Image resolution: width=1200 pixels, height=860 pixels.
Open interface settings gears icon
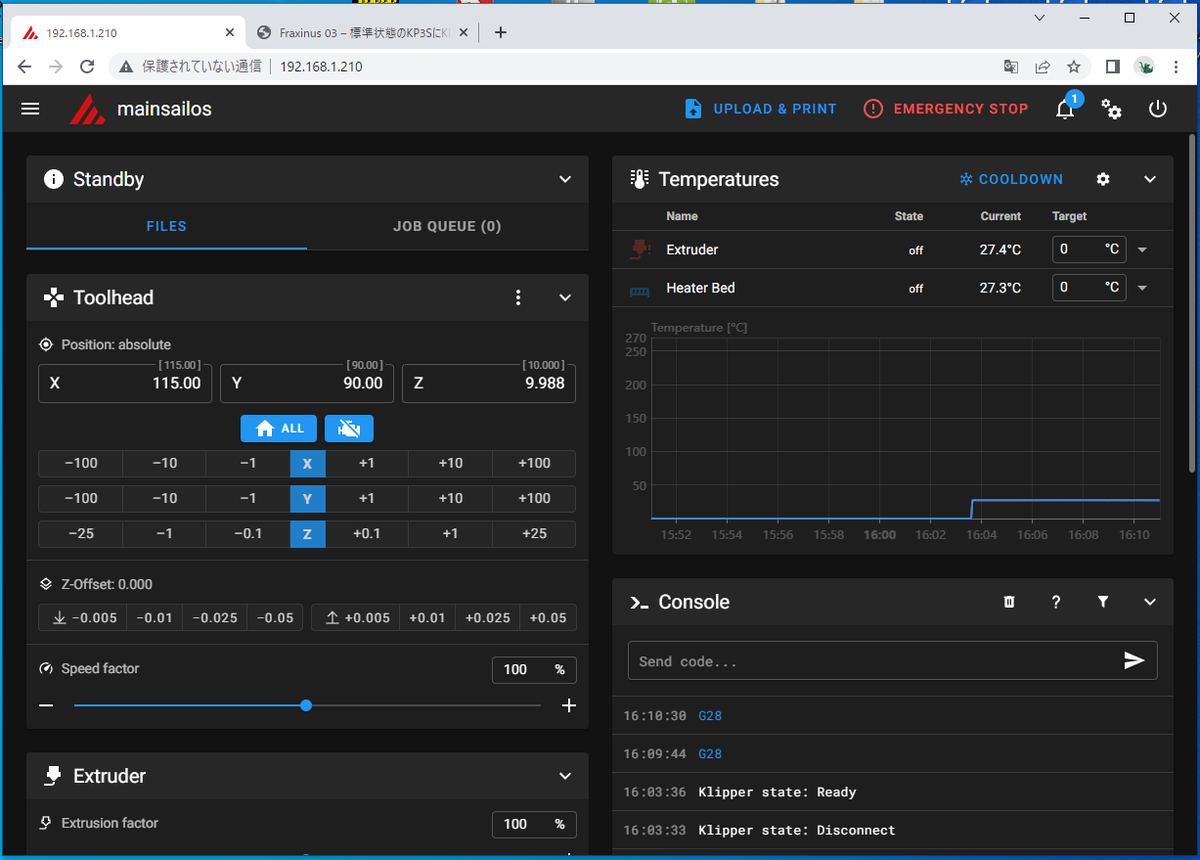(x=1111, y=109)
